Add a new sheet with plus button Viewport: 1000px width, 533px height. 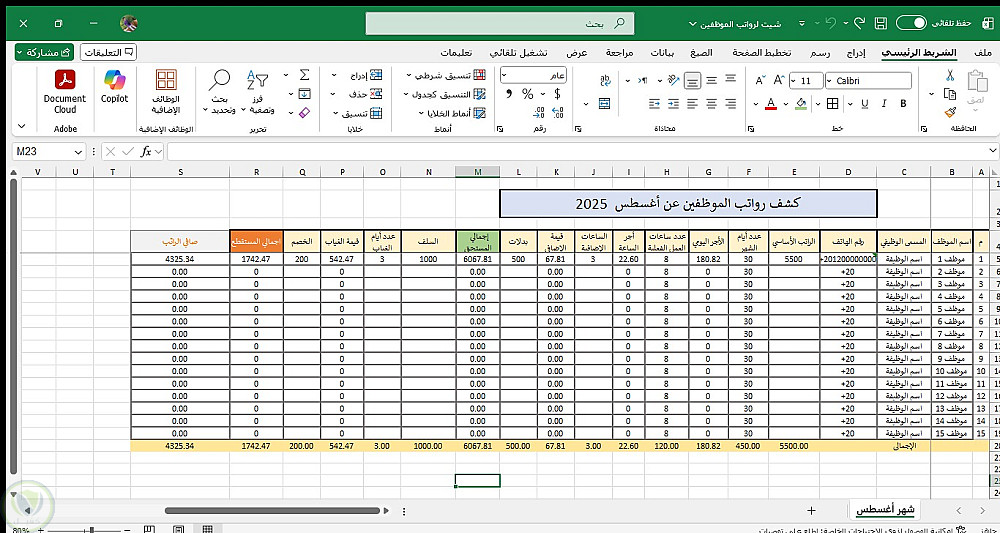[811, 510]
